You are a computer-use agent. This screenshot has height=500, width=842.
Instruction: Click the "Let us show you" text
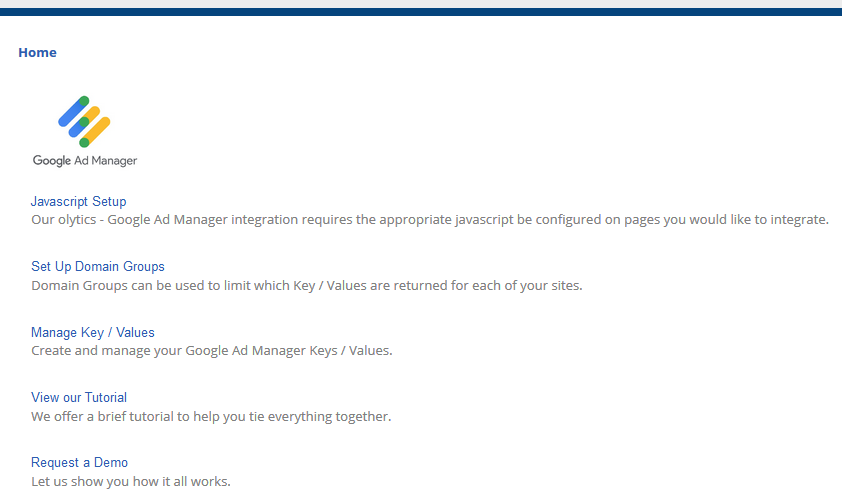click(x=130, y=481)
